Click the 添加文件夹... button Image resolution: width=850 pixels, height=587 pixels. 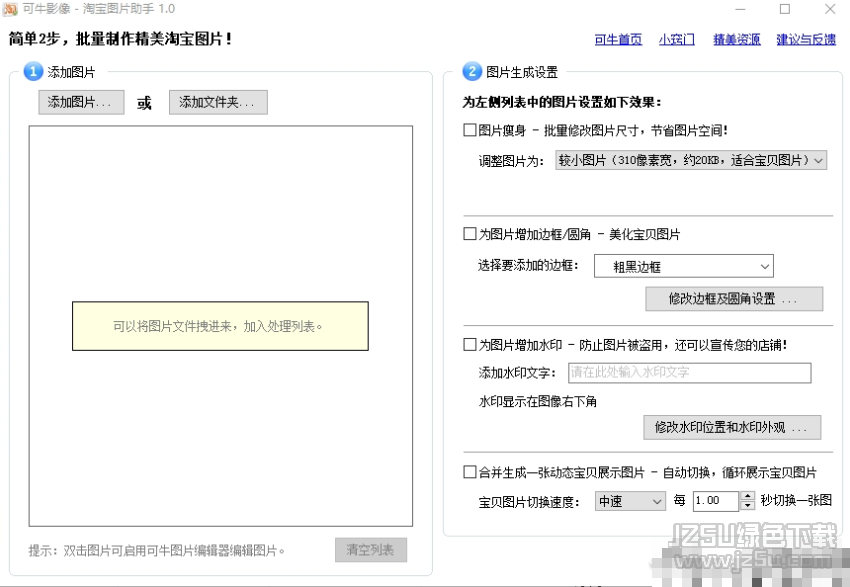click(218, 102)
